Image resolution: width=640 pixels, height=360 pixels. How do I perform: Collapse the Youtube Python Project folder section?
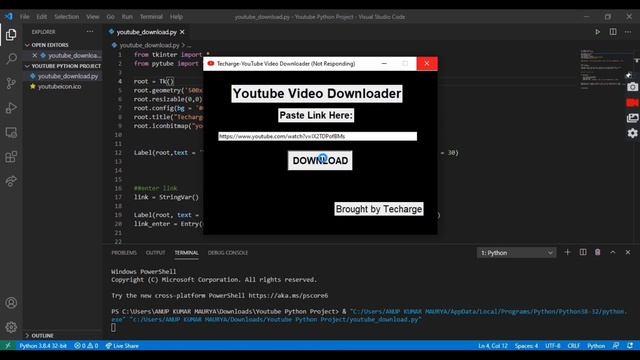tap(63, 66)
